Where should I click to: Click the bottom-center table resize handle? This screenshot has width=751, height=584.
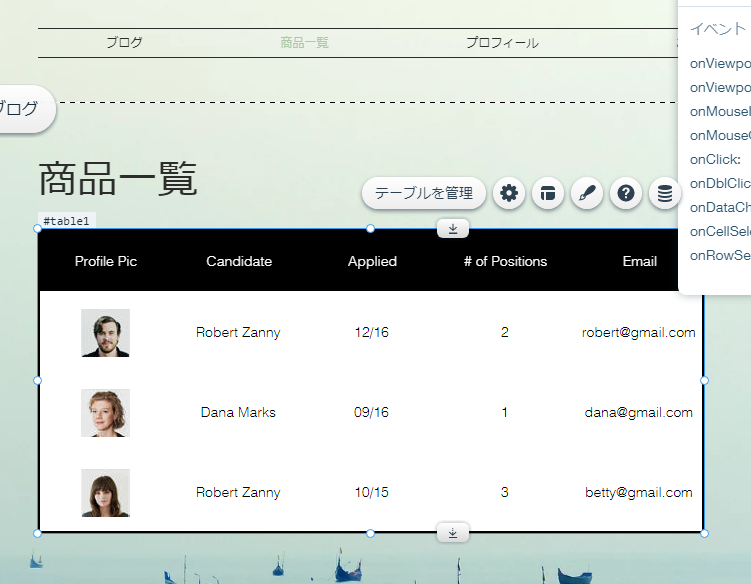370,533
